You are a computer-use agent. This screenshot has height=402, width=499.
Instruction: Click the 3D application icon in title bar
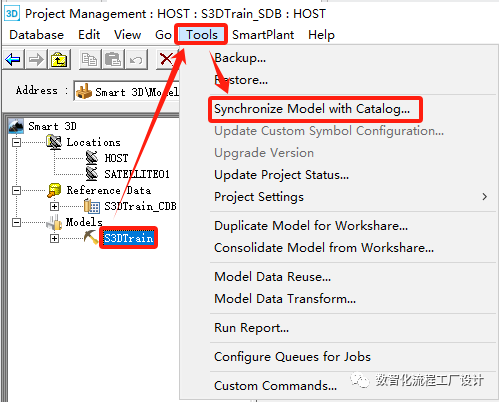point(12,14)
